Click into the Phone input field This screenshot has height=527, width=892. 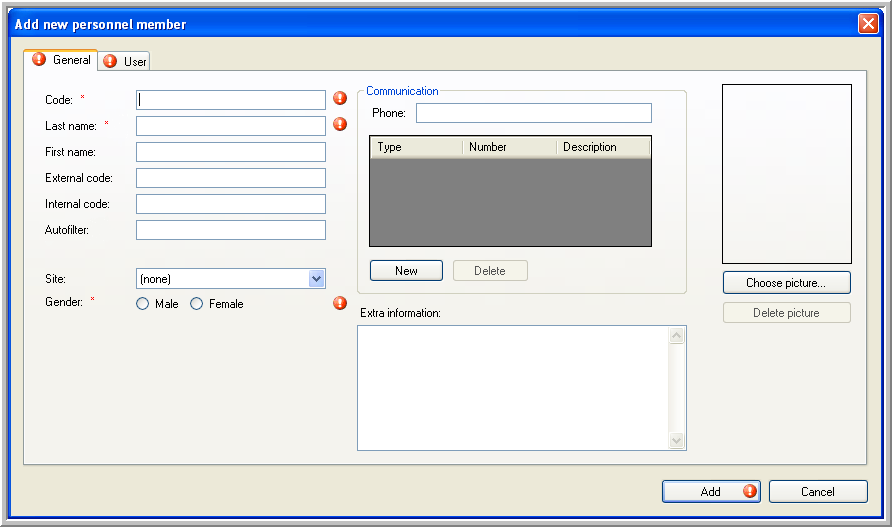[x=533, y=113]
